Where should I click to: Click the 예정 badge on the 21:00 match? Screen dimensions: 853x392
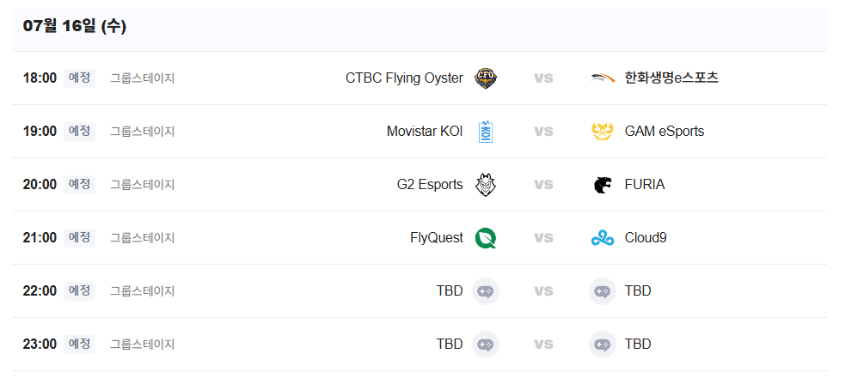[x=79, y=238]
